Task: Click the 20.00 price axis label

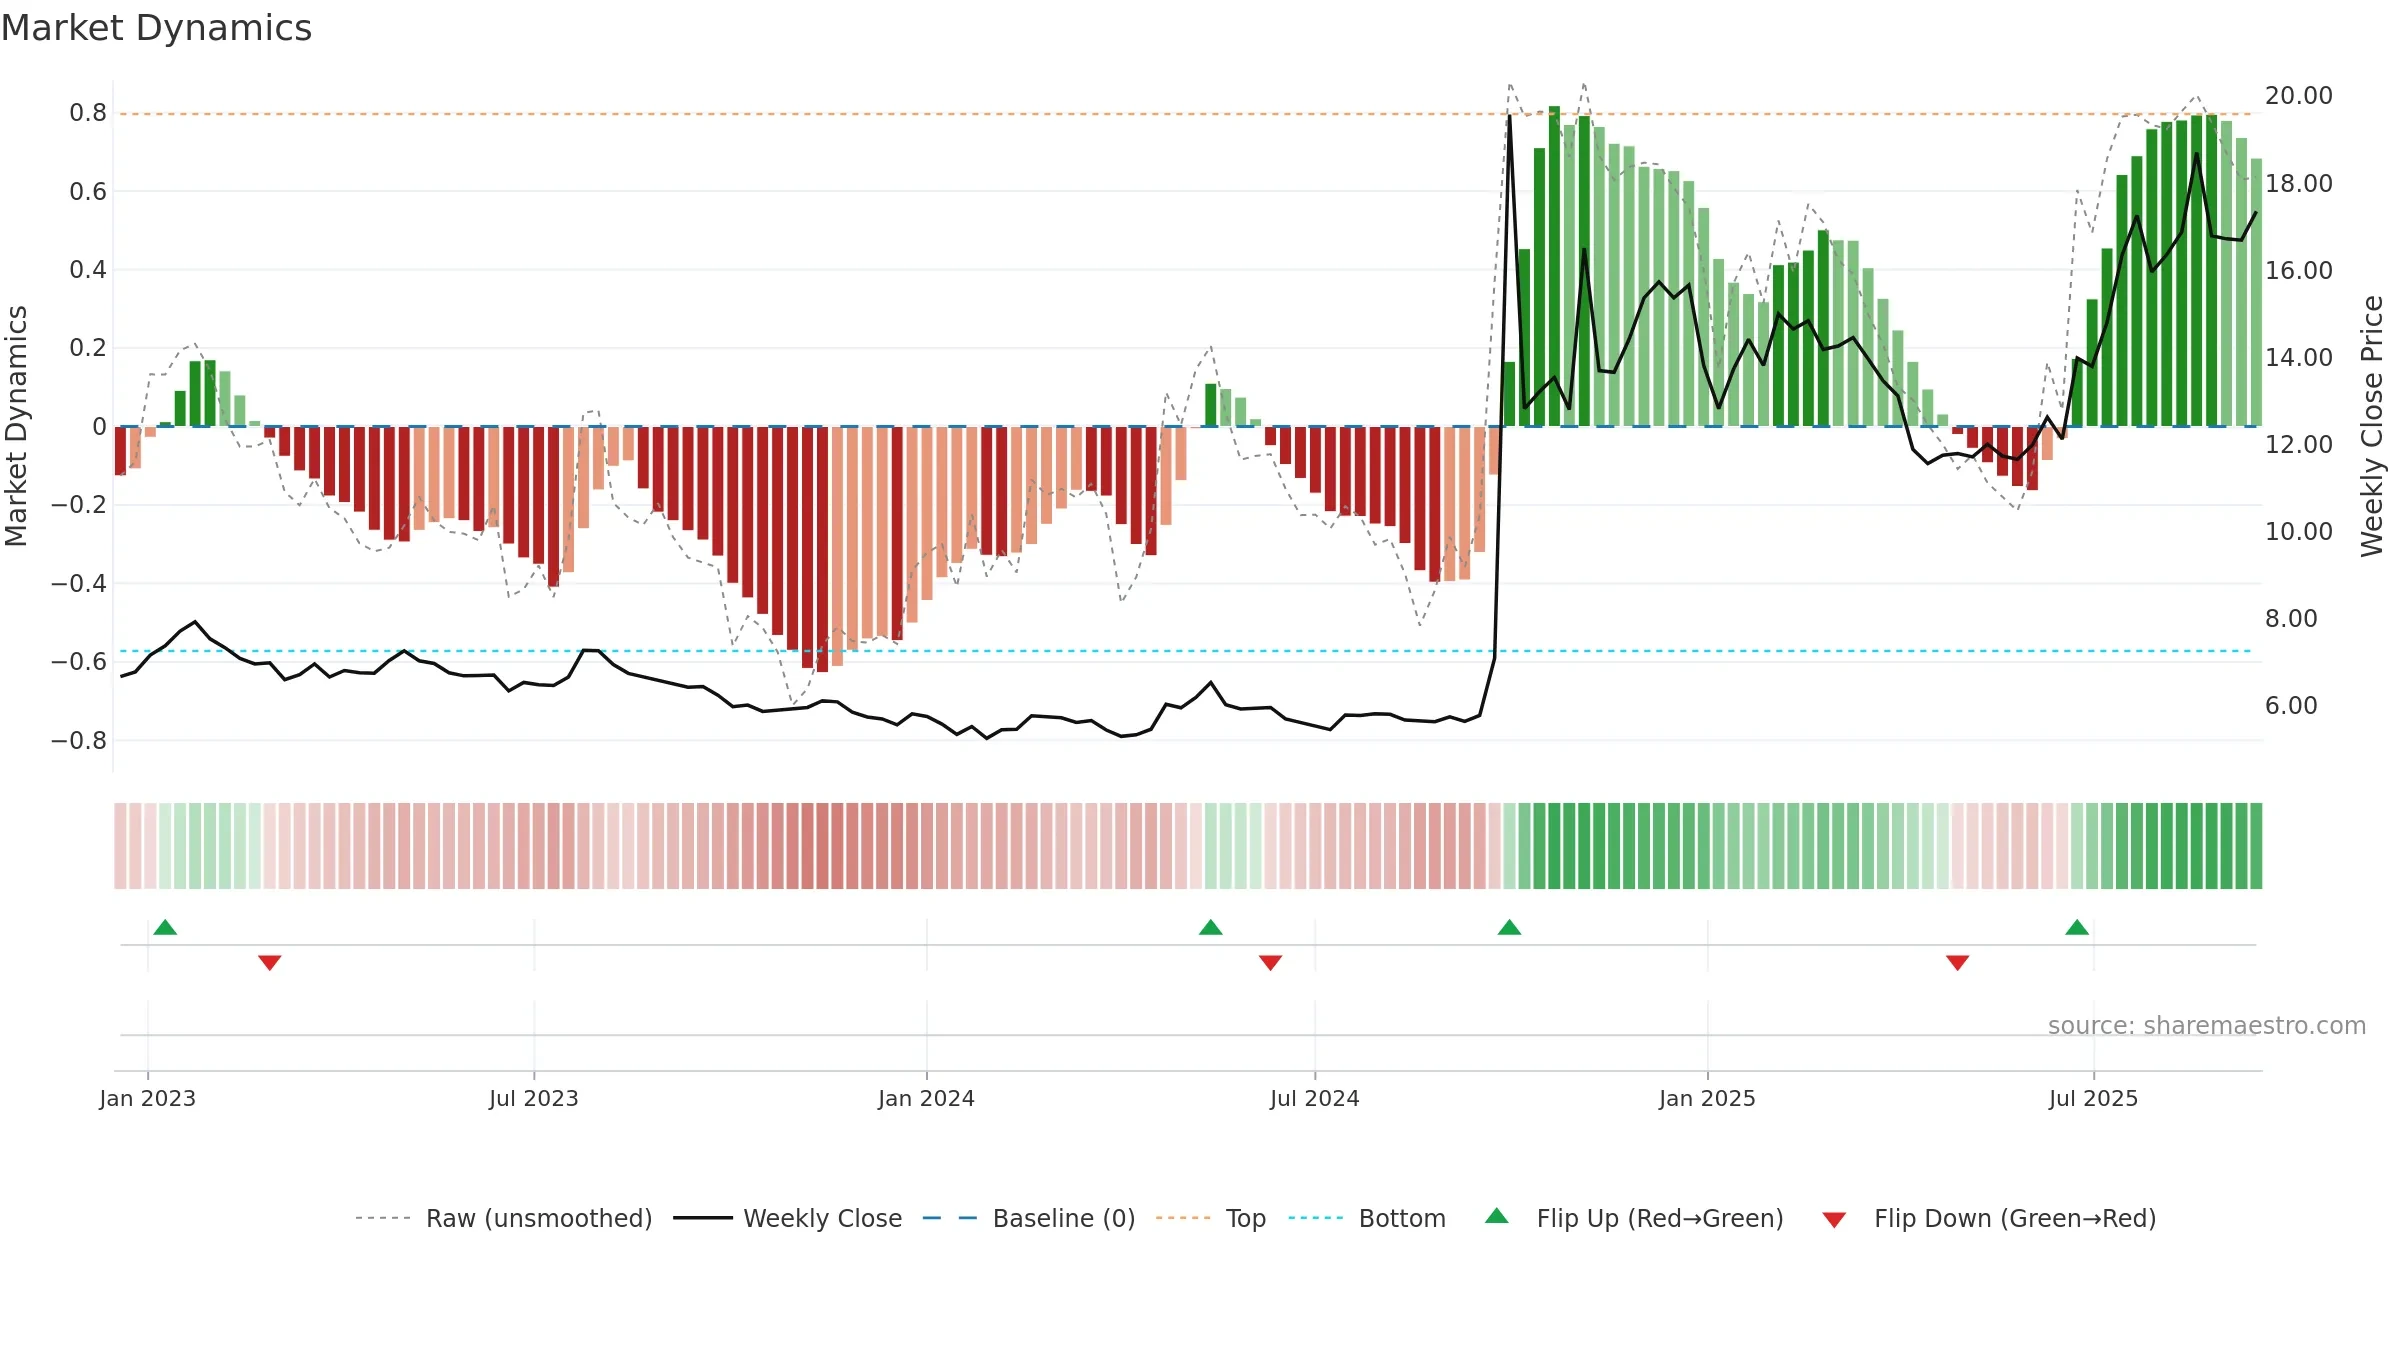Action: click(2299, 96)
